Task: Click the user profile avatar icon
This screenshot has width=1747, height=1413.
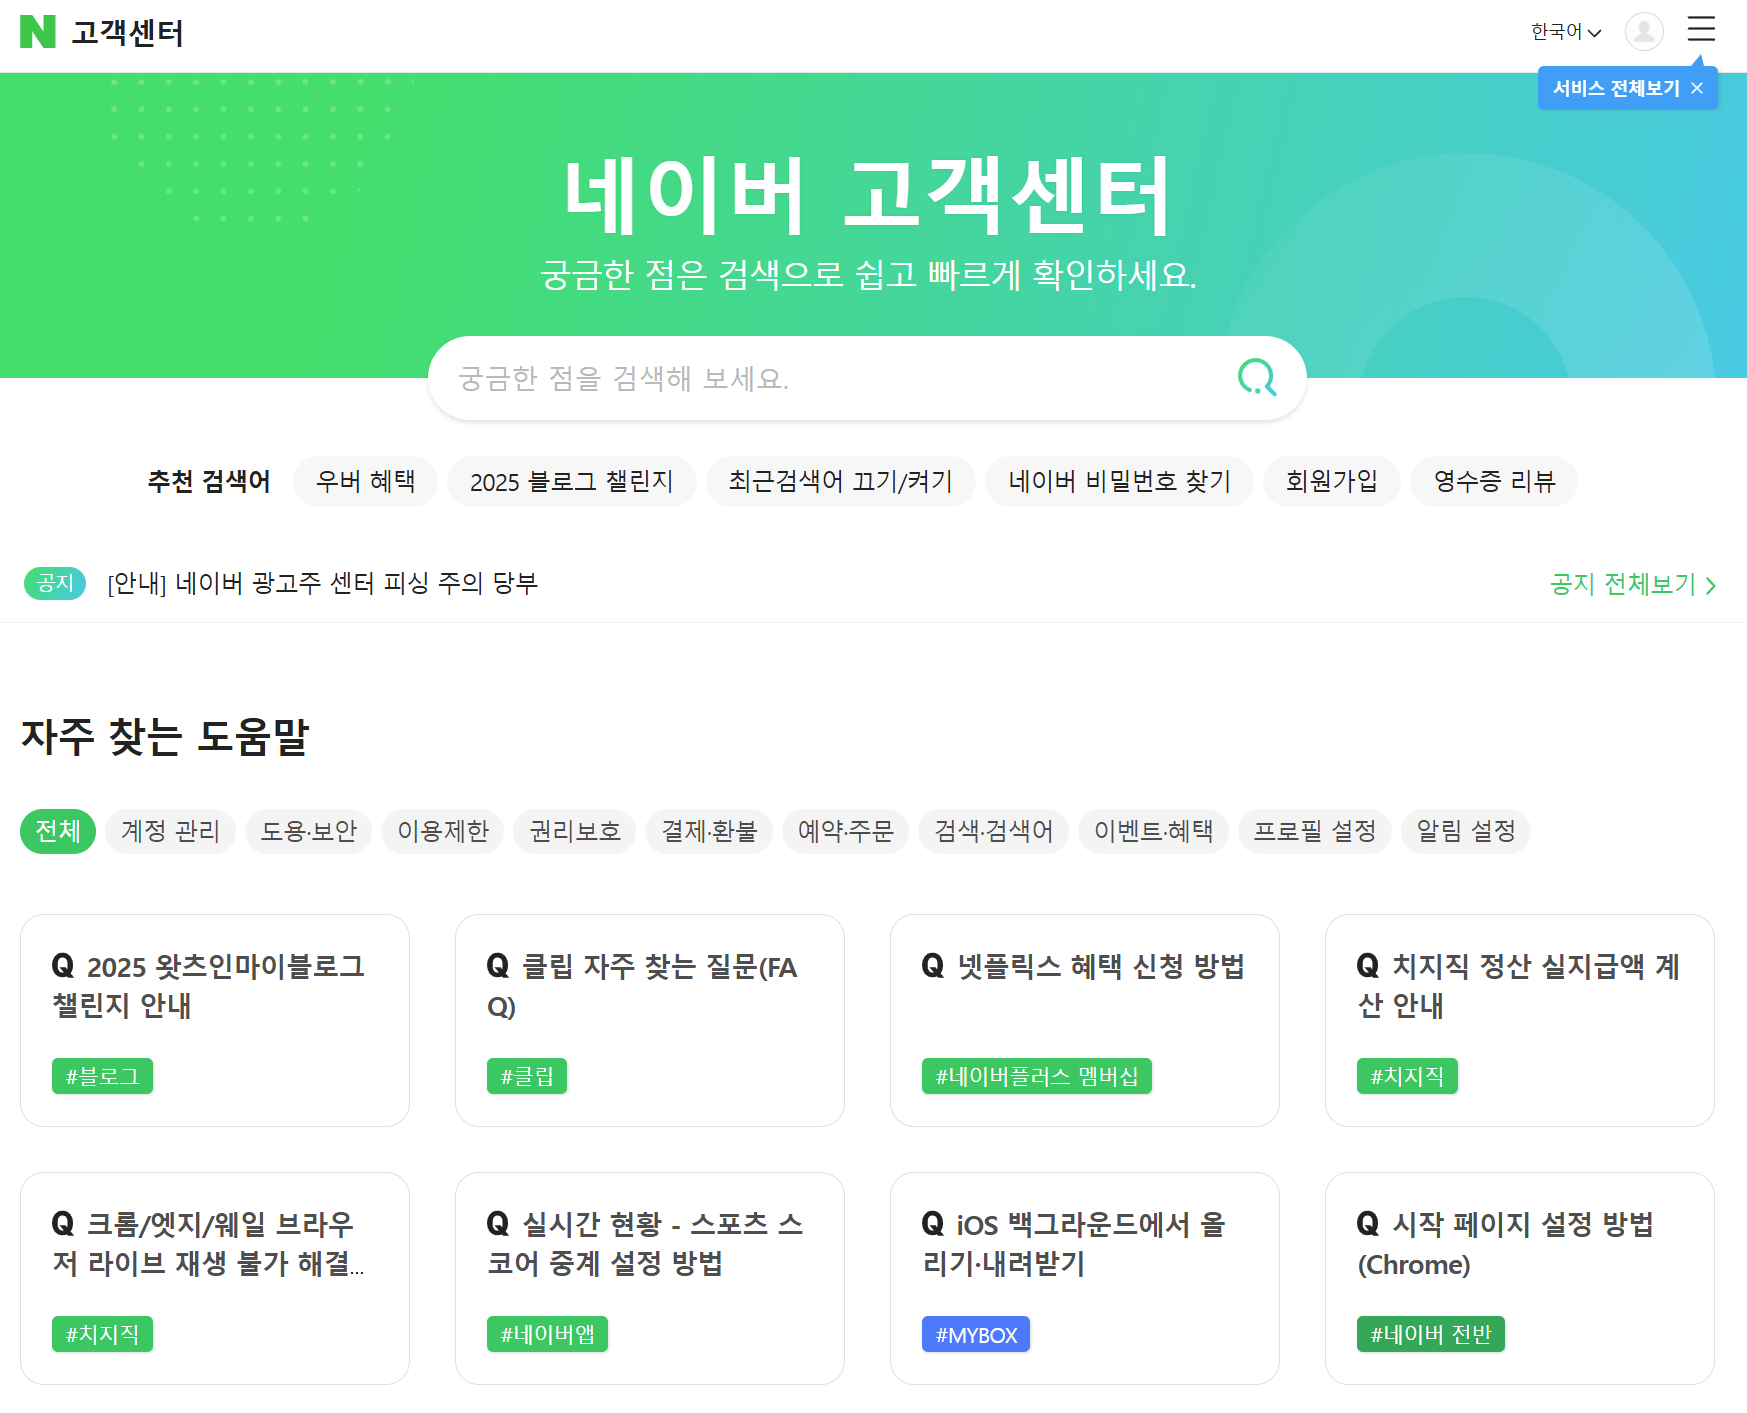Action: pyautogui.click(x=1644, y=32)
